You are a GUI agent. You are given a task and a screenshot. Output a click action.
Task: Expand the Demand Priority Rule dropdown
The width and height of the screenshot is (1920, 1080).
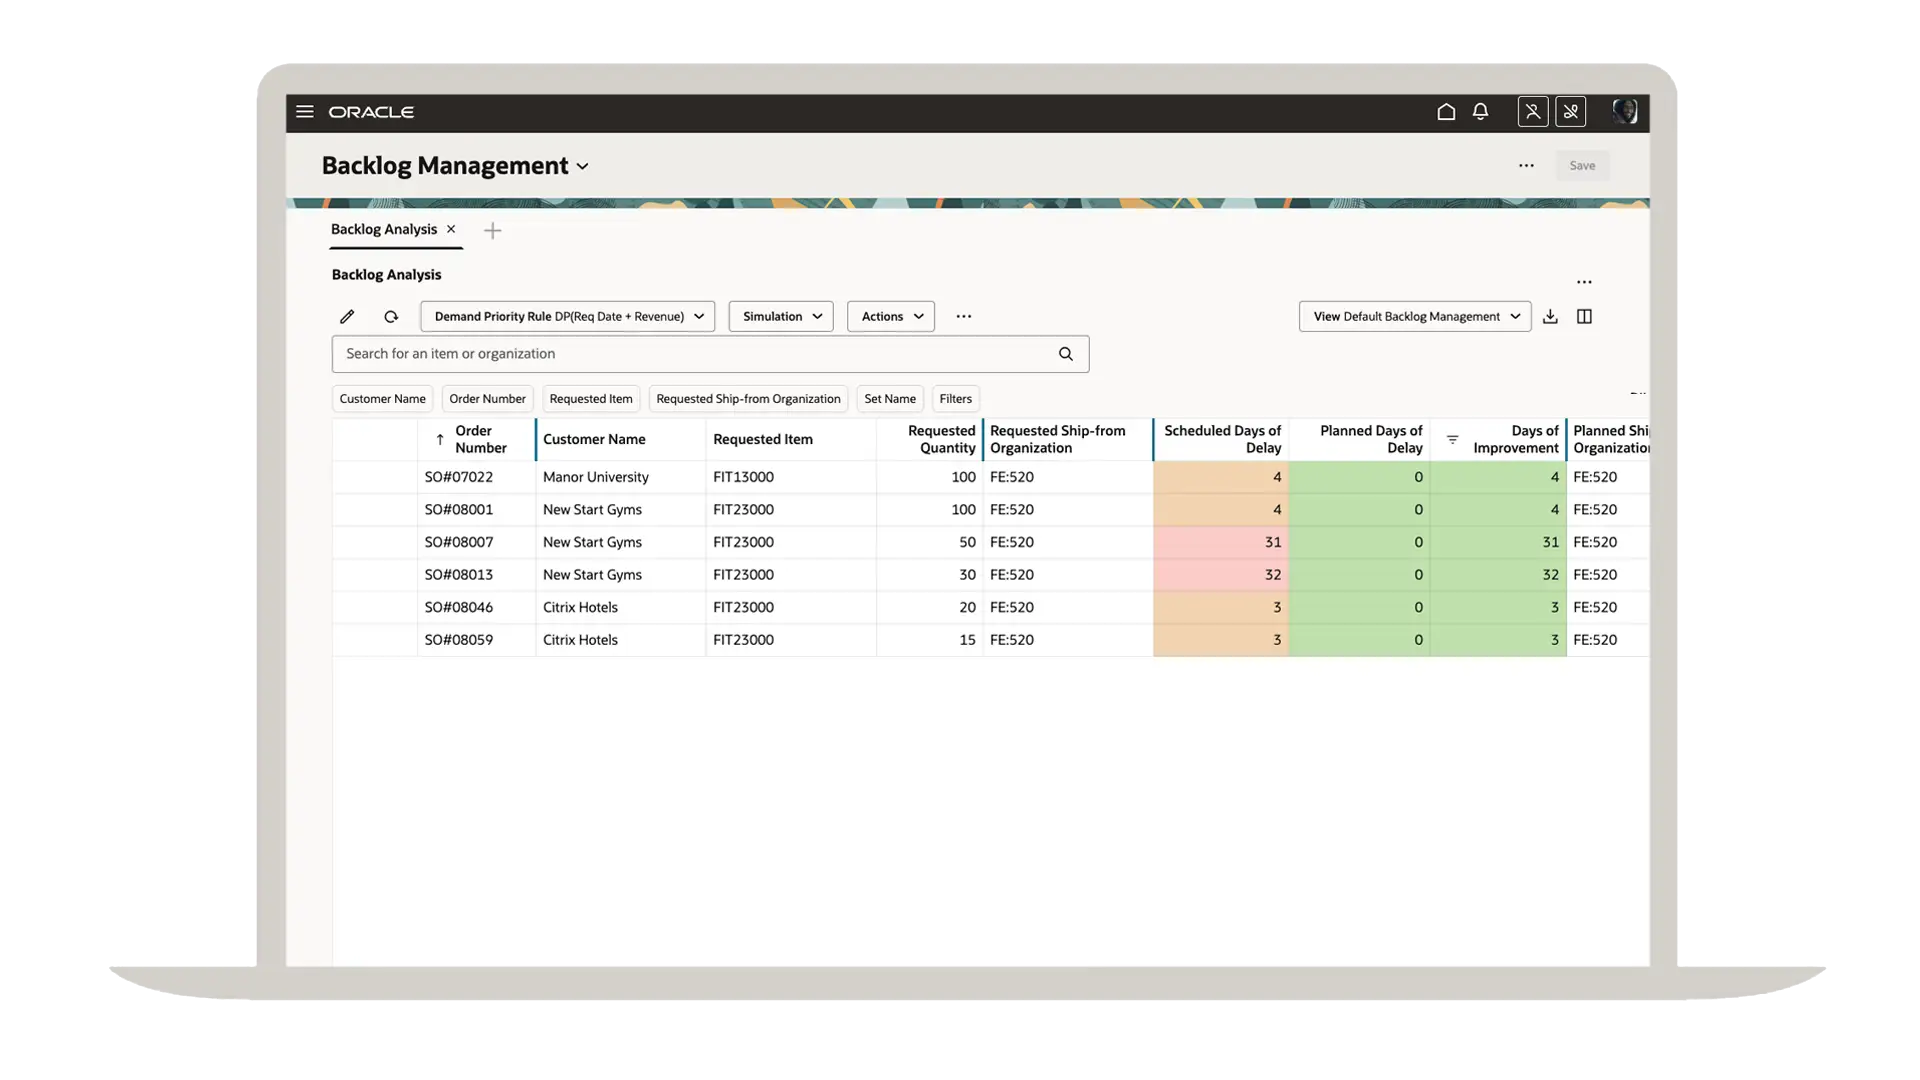567,317
